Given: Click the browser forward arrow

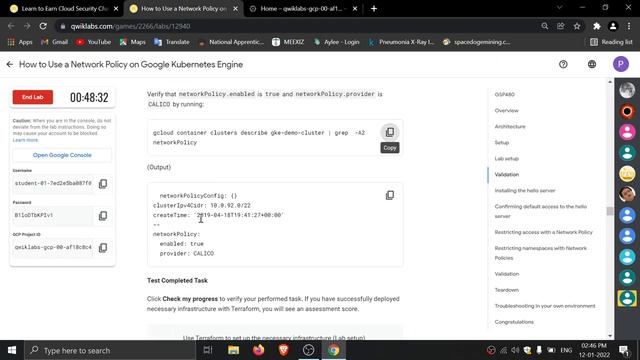Looking at the screenshot, I should (x=27, y=26).
